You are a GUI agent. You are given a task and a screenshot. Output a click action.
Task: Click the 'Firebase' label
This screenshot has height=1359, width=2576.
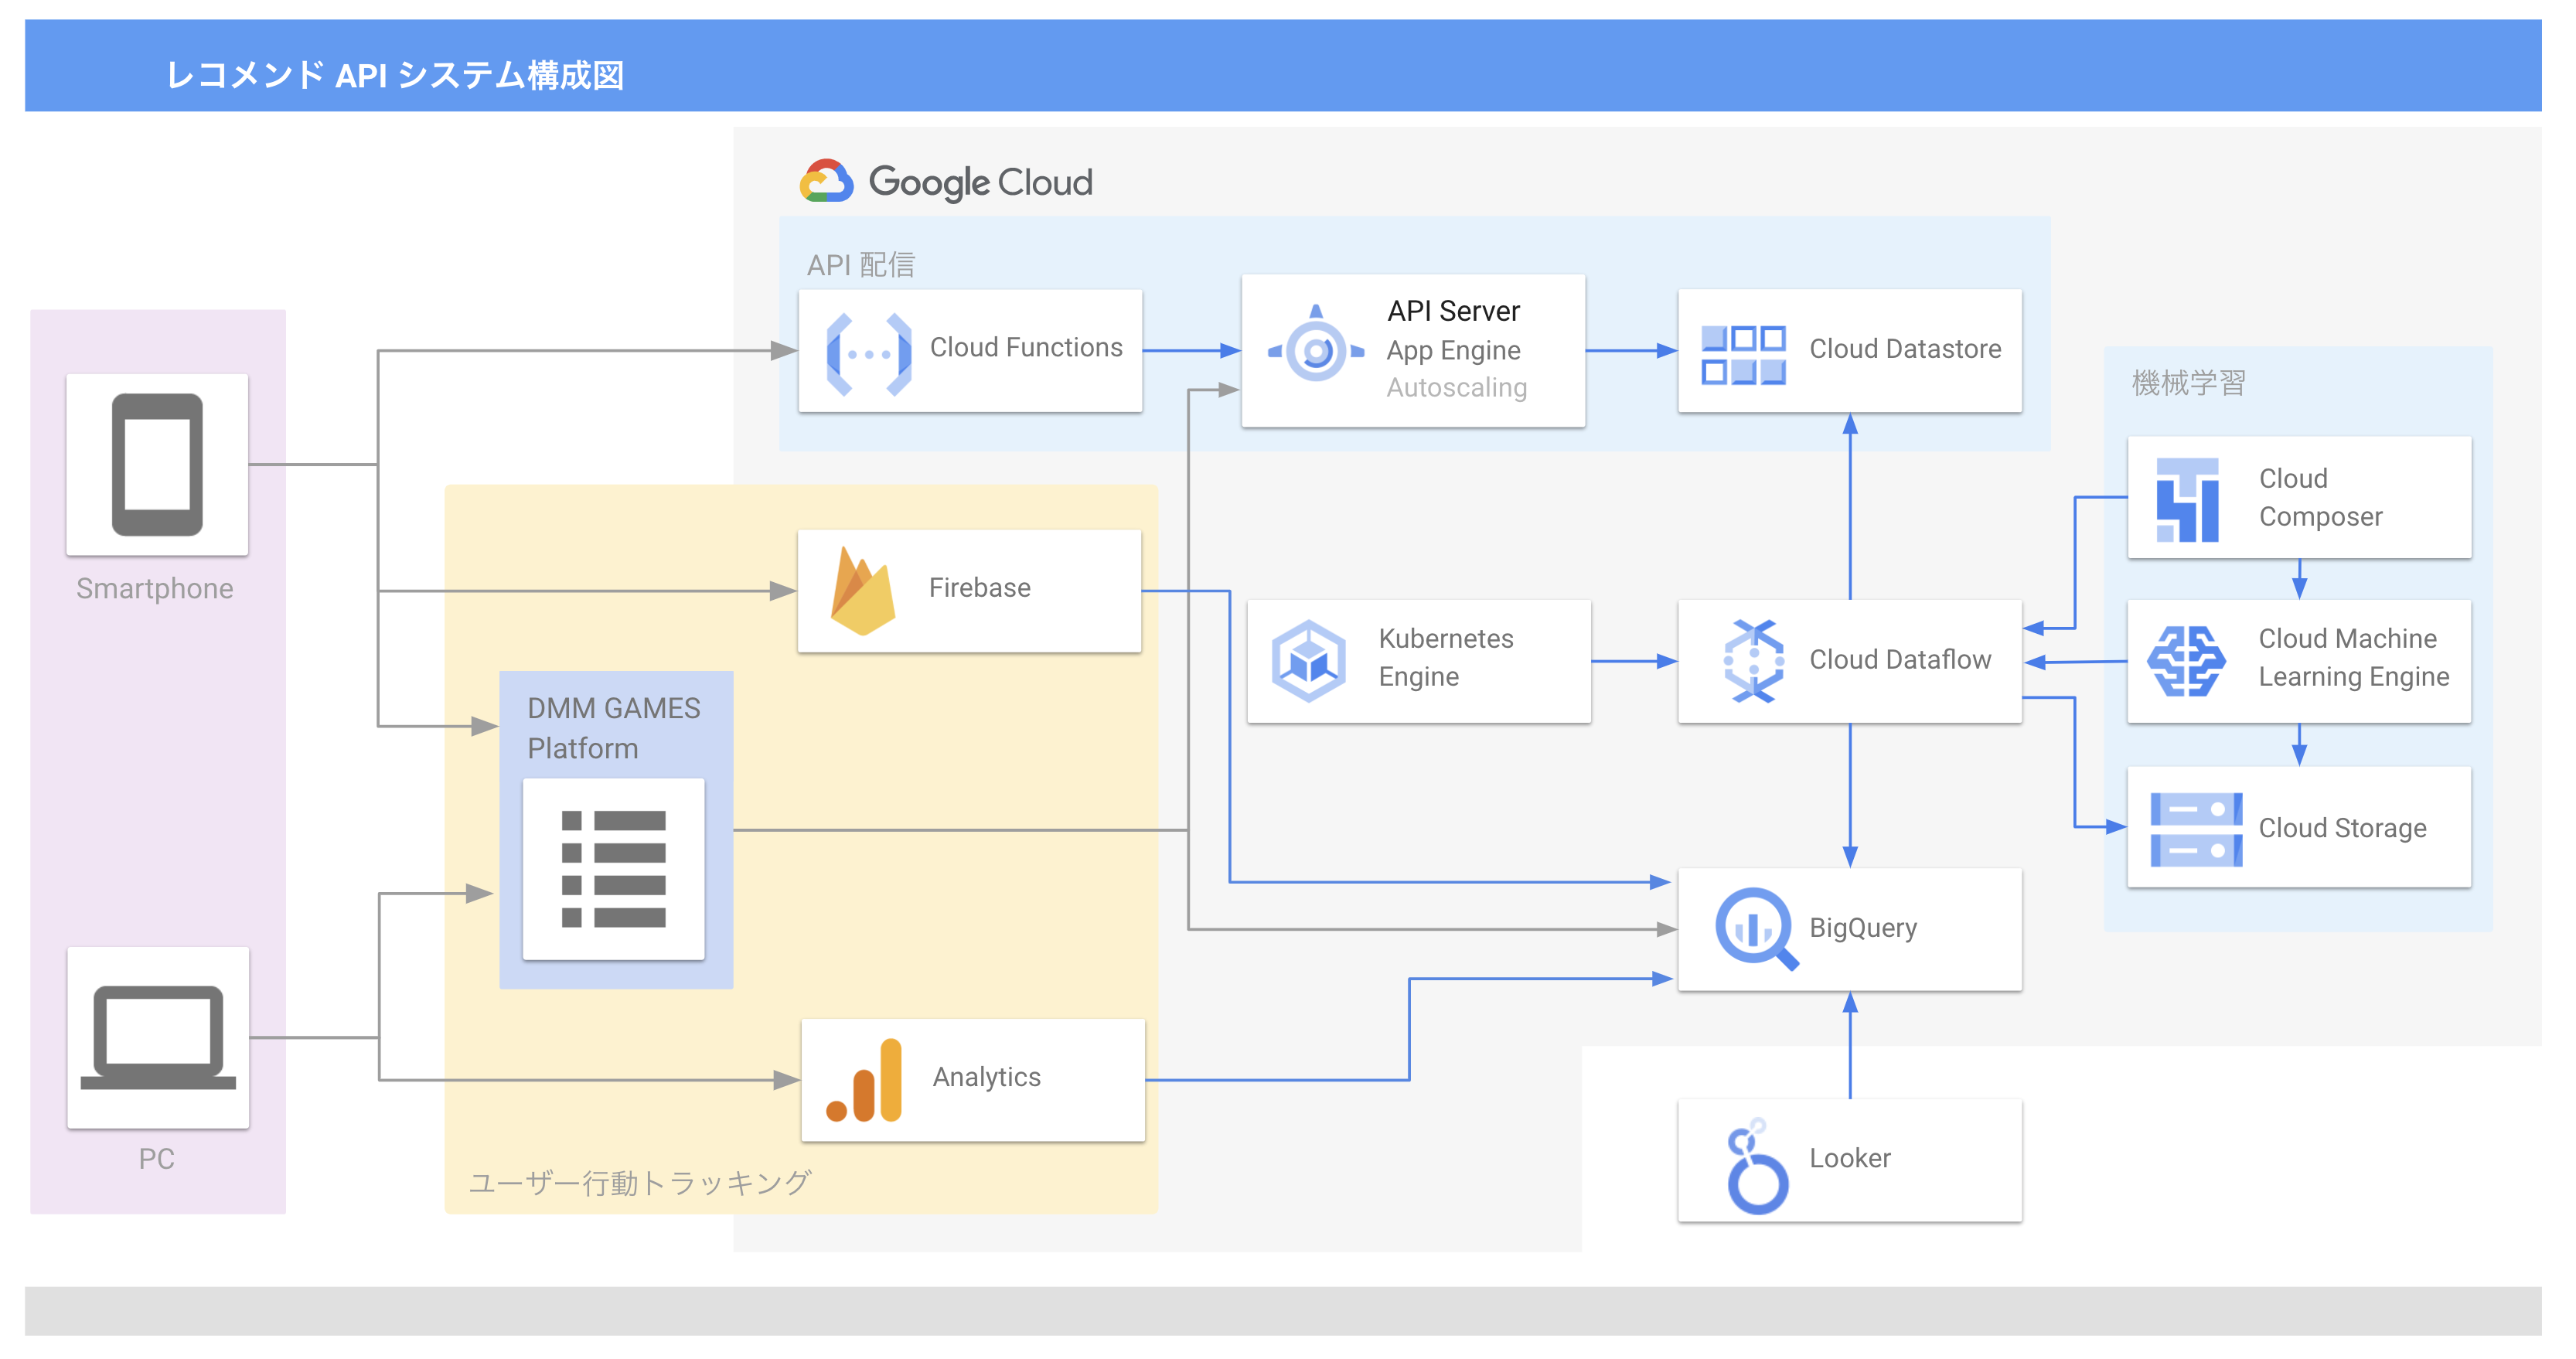979,588
